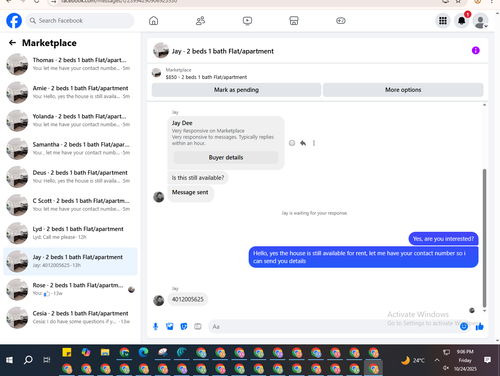Open the emoji picker in message box

pyautogui.click(x=464, y=326)
